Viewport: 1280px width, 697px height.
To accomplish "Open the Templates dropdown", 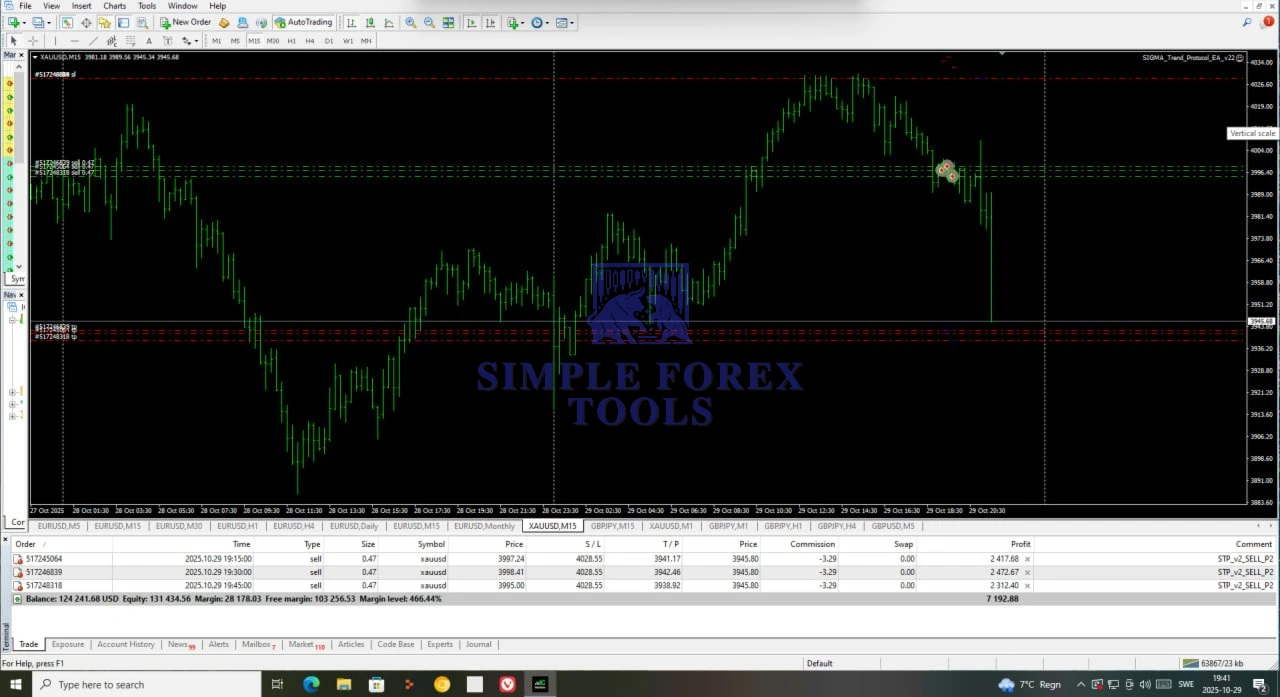I will [565, 22].
